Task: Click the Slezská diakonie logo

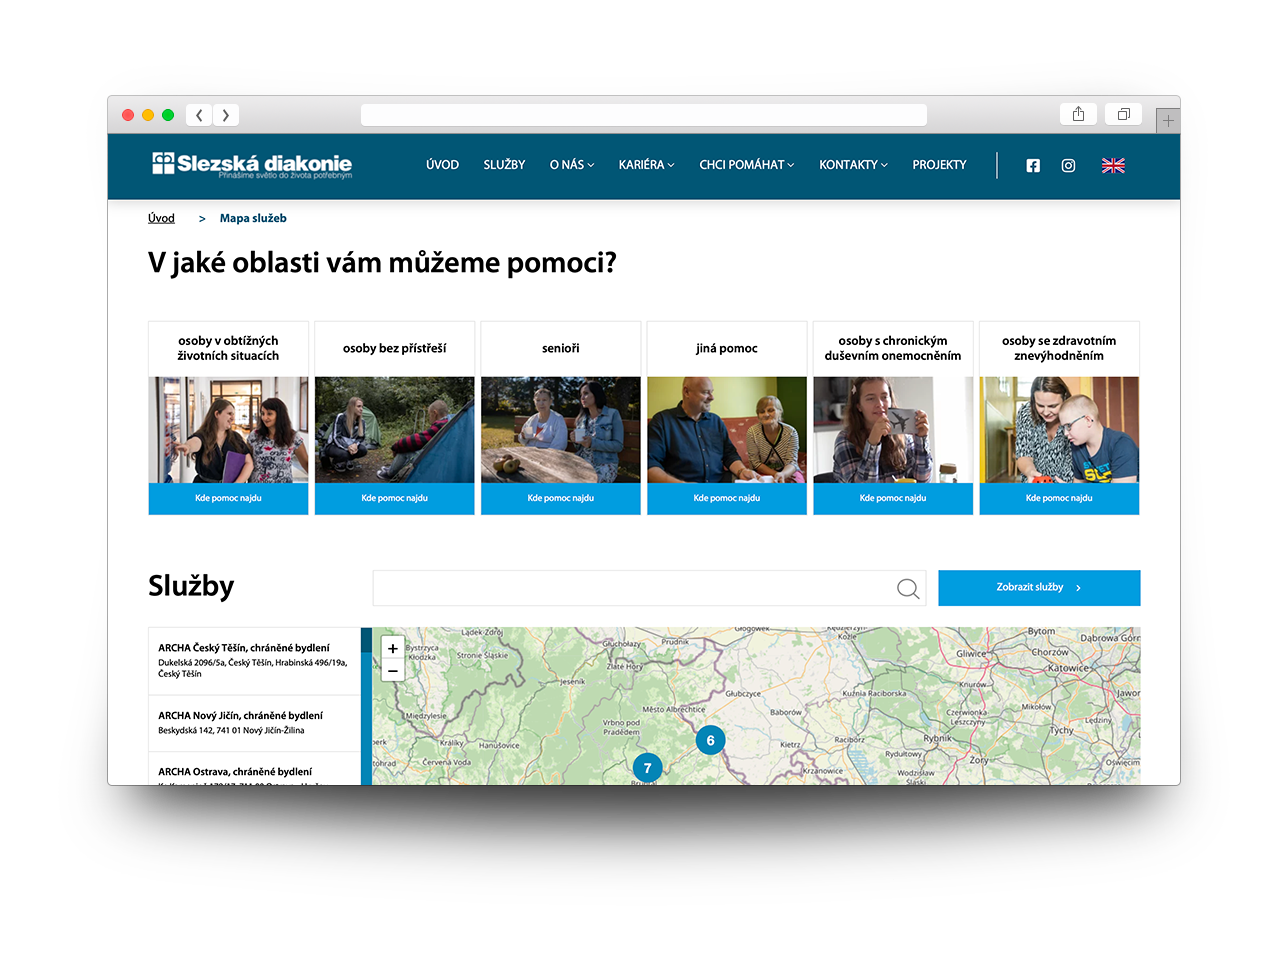Action: click(x=252, y=165)
